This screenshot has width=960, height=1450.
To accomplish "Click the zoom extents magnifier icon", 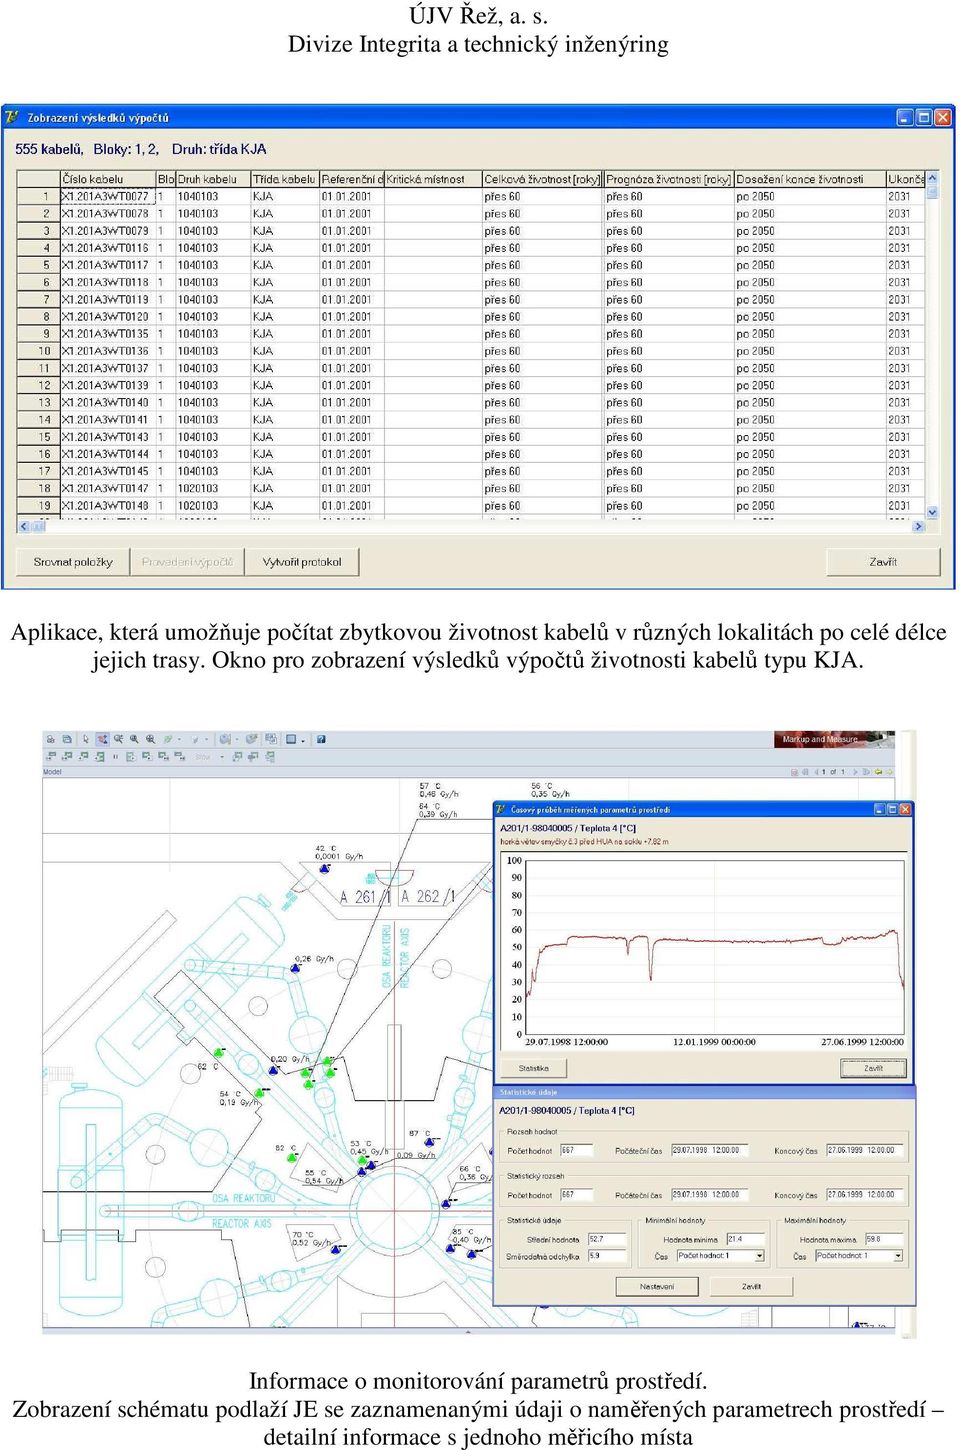I will coord(150,740).
